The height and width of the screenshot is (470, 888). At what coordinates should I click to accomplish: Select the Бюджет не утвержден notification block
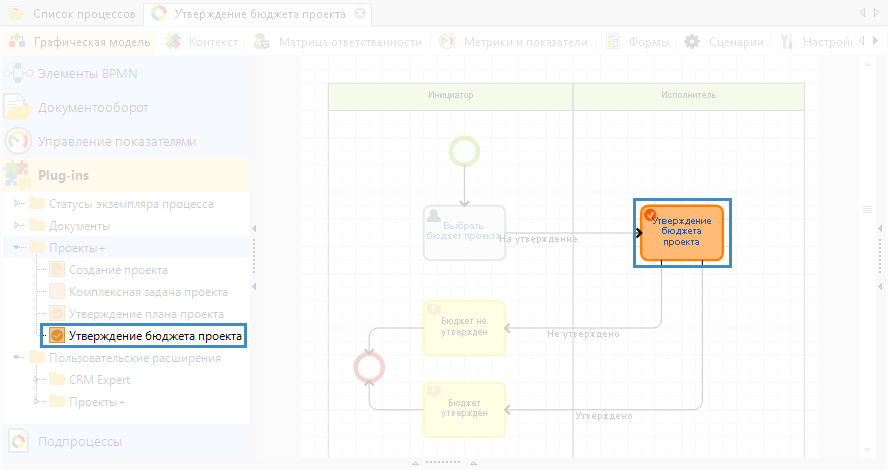[x=464, y=327]
